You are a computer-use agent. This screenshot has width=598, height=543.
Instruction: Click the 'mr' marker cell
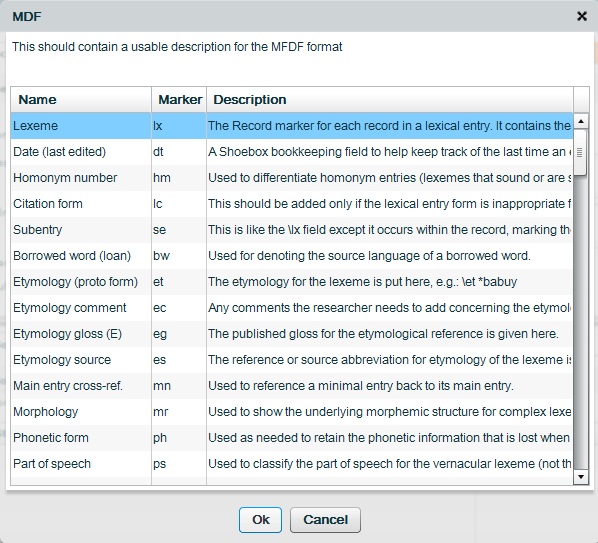click(179, 411)
